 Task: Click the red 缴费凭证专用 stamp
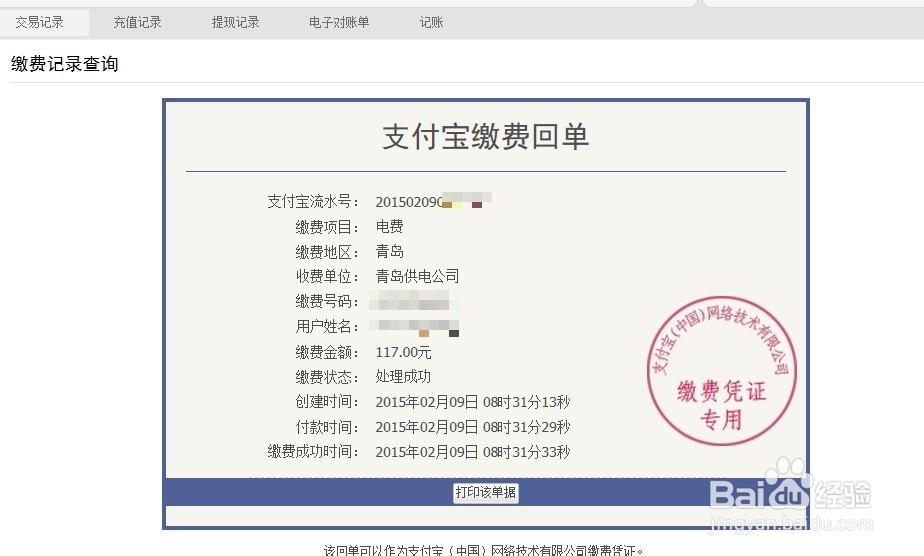721,370
